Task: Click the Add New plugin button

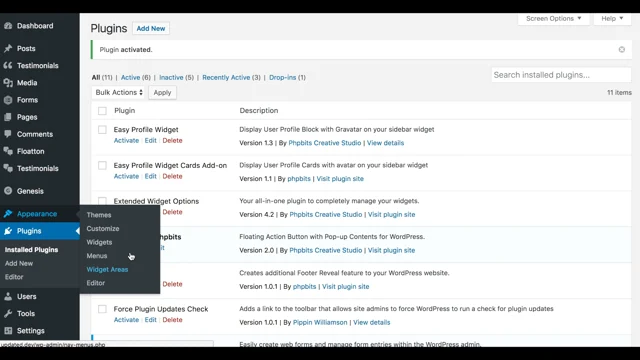Action: pyautogui.click(x=151, y=29)
